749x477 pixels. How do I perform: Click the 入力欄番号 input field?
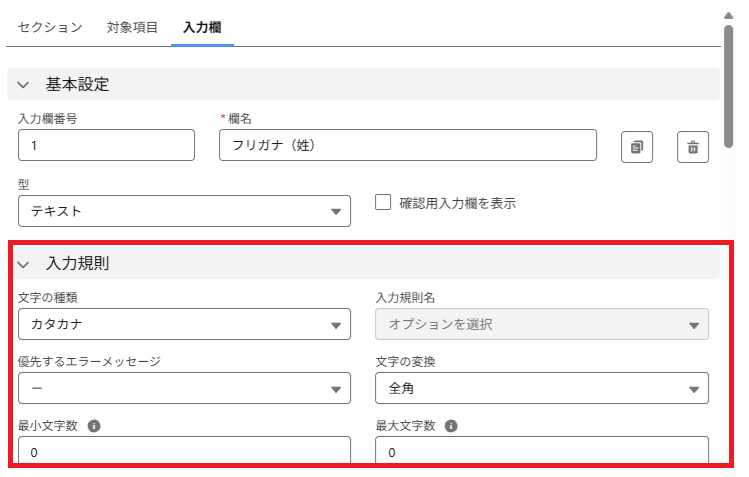[106, 146]
